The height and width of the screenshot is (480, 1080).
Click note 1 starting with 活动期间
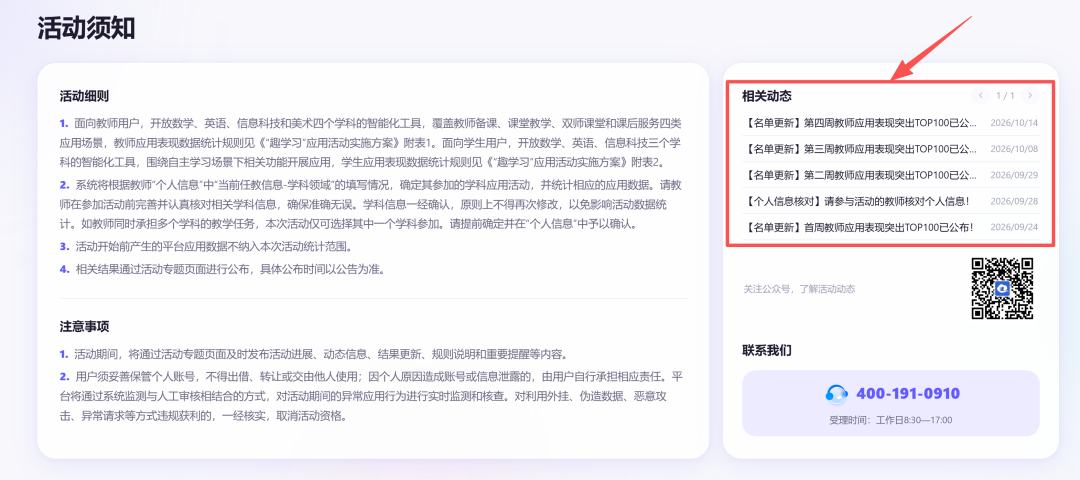[x=313, y=355]
